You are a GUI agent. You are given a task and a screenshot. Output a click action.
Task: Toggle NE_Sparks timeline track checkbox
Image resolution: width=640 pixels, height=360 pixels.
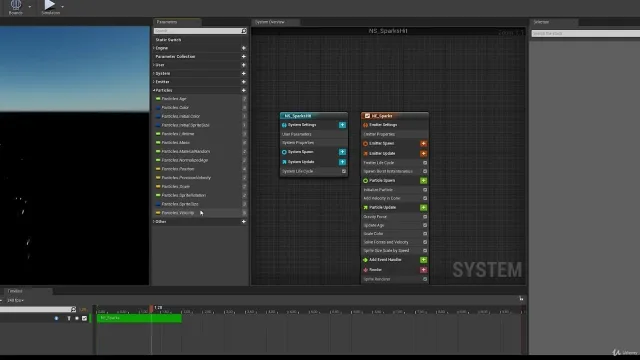click(84, 318)
